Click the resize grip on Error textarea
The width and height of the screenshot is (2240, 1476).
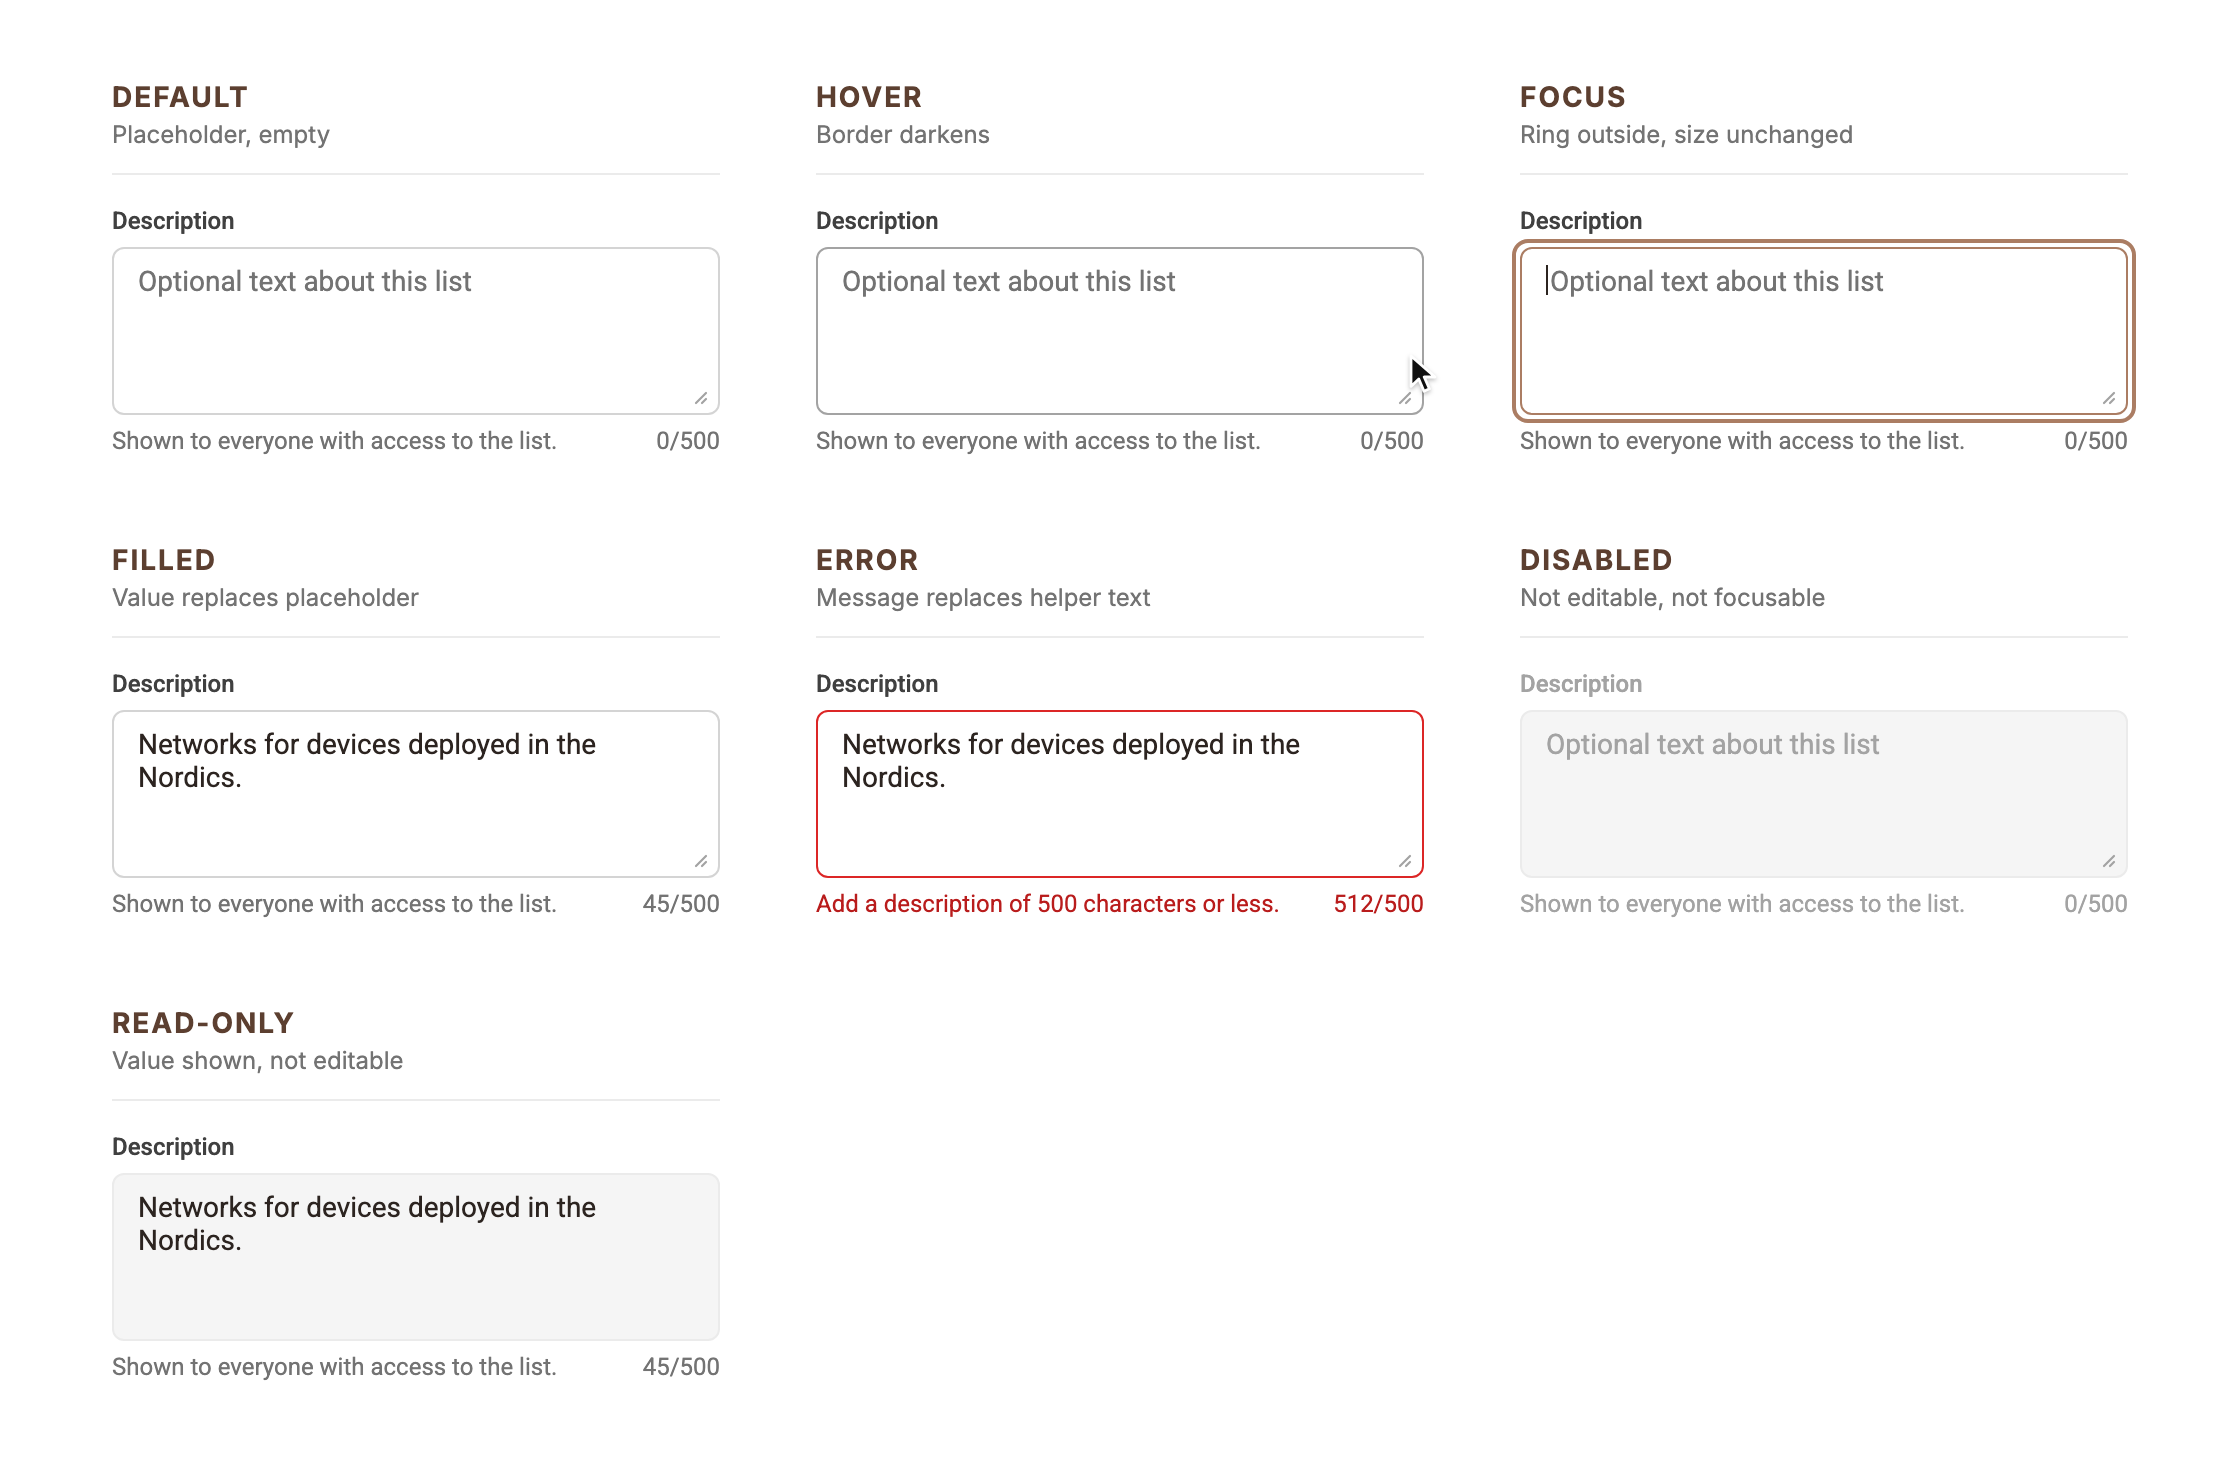coord(1405,861)
